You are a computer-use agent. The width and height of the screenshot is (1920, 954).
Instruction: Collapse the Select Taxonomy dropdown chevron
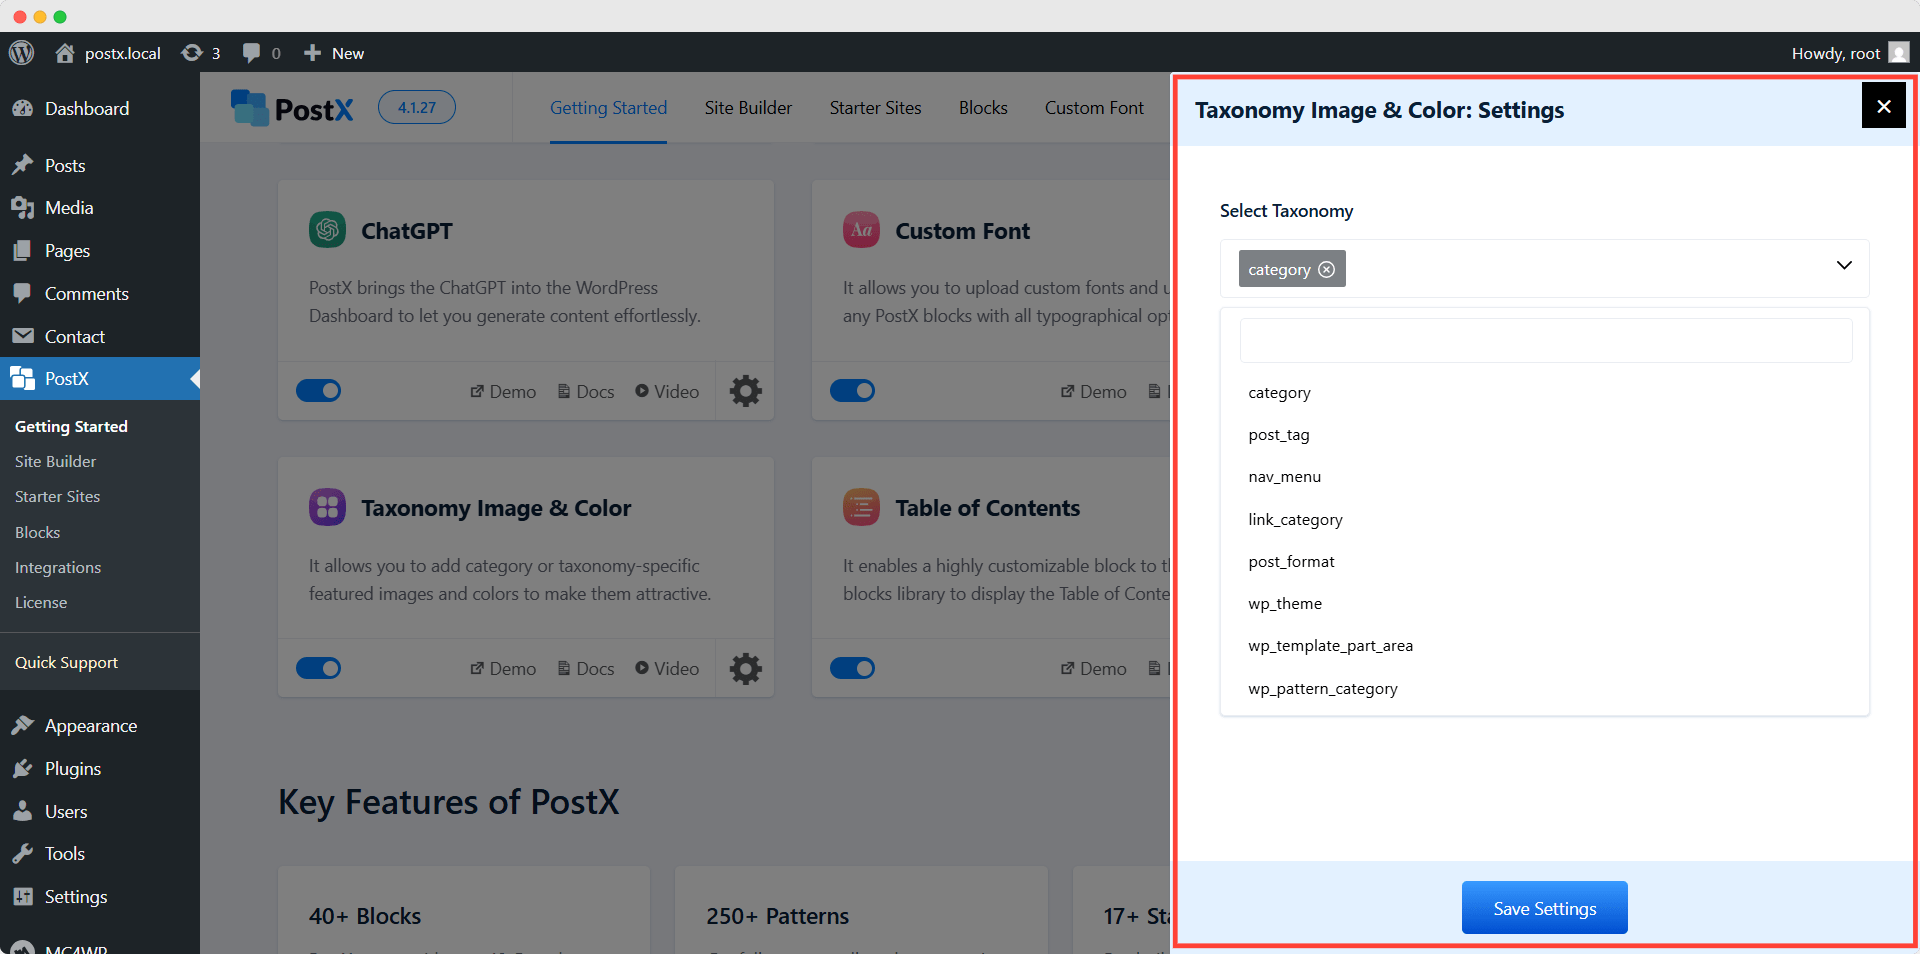pos(1844,265)
